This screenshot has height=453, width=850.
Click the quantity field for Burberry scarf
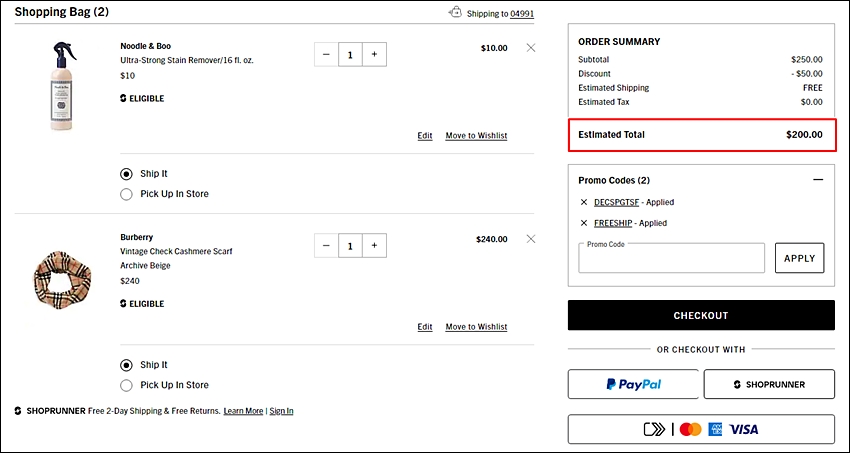[350, 245]
